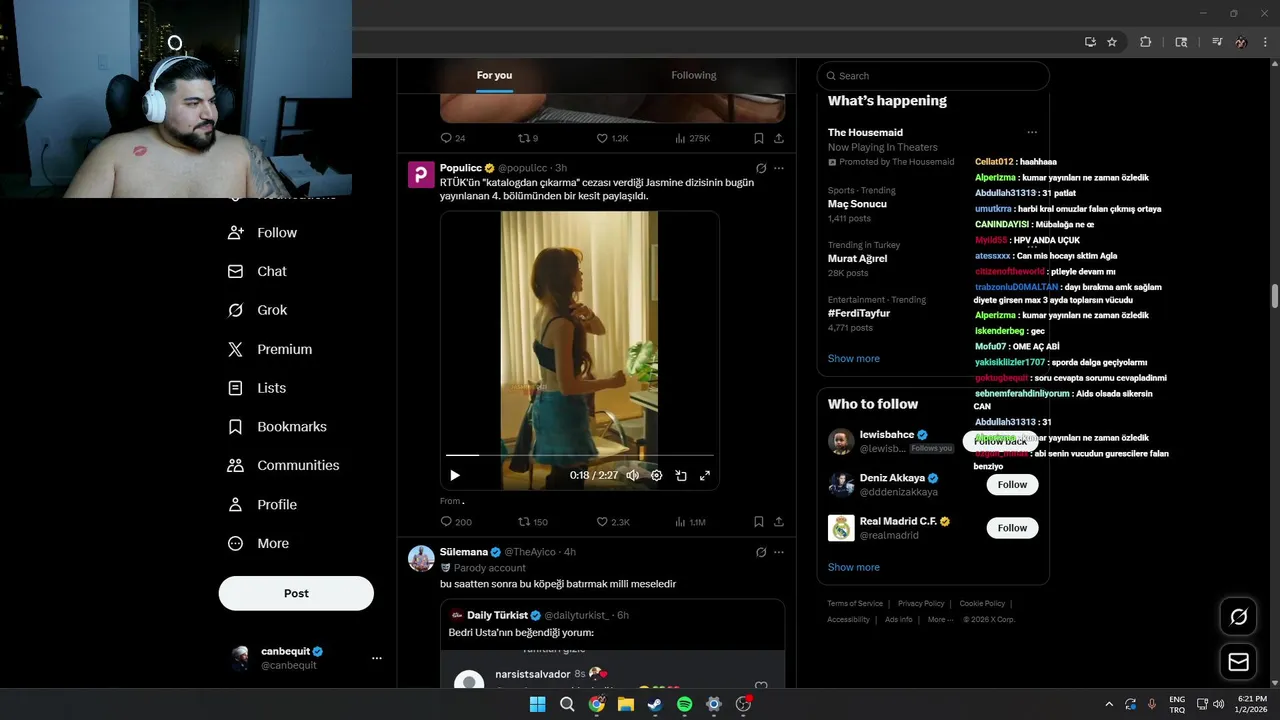Expand footer More links
Viewport: 1280px width, 720px height.
tap(939, 620)
